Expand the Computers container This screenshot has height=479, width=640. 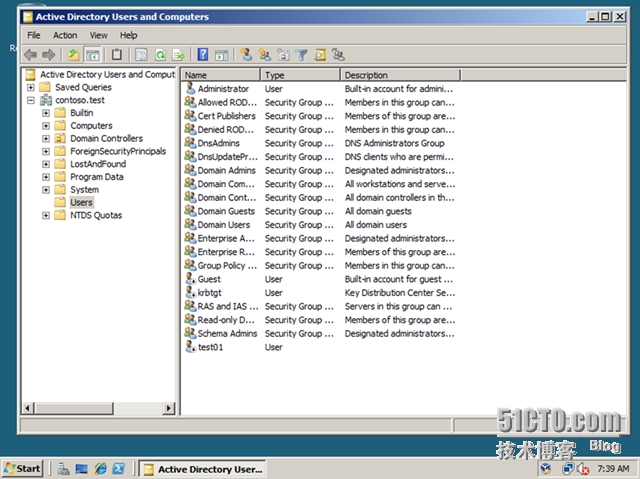pos(46,126)
